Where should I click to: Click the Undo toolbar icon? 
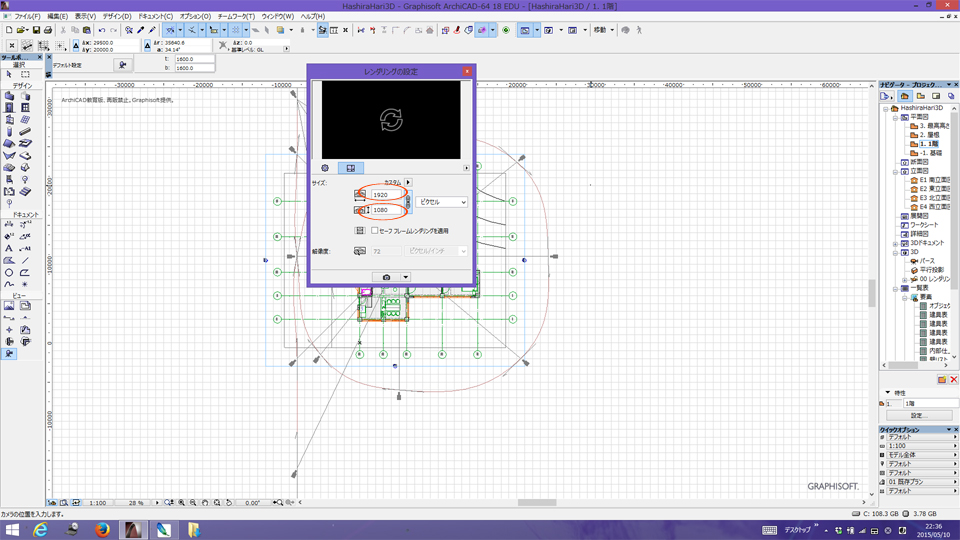[102, 30]
